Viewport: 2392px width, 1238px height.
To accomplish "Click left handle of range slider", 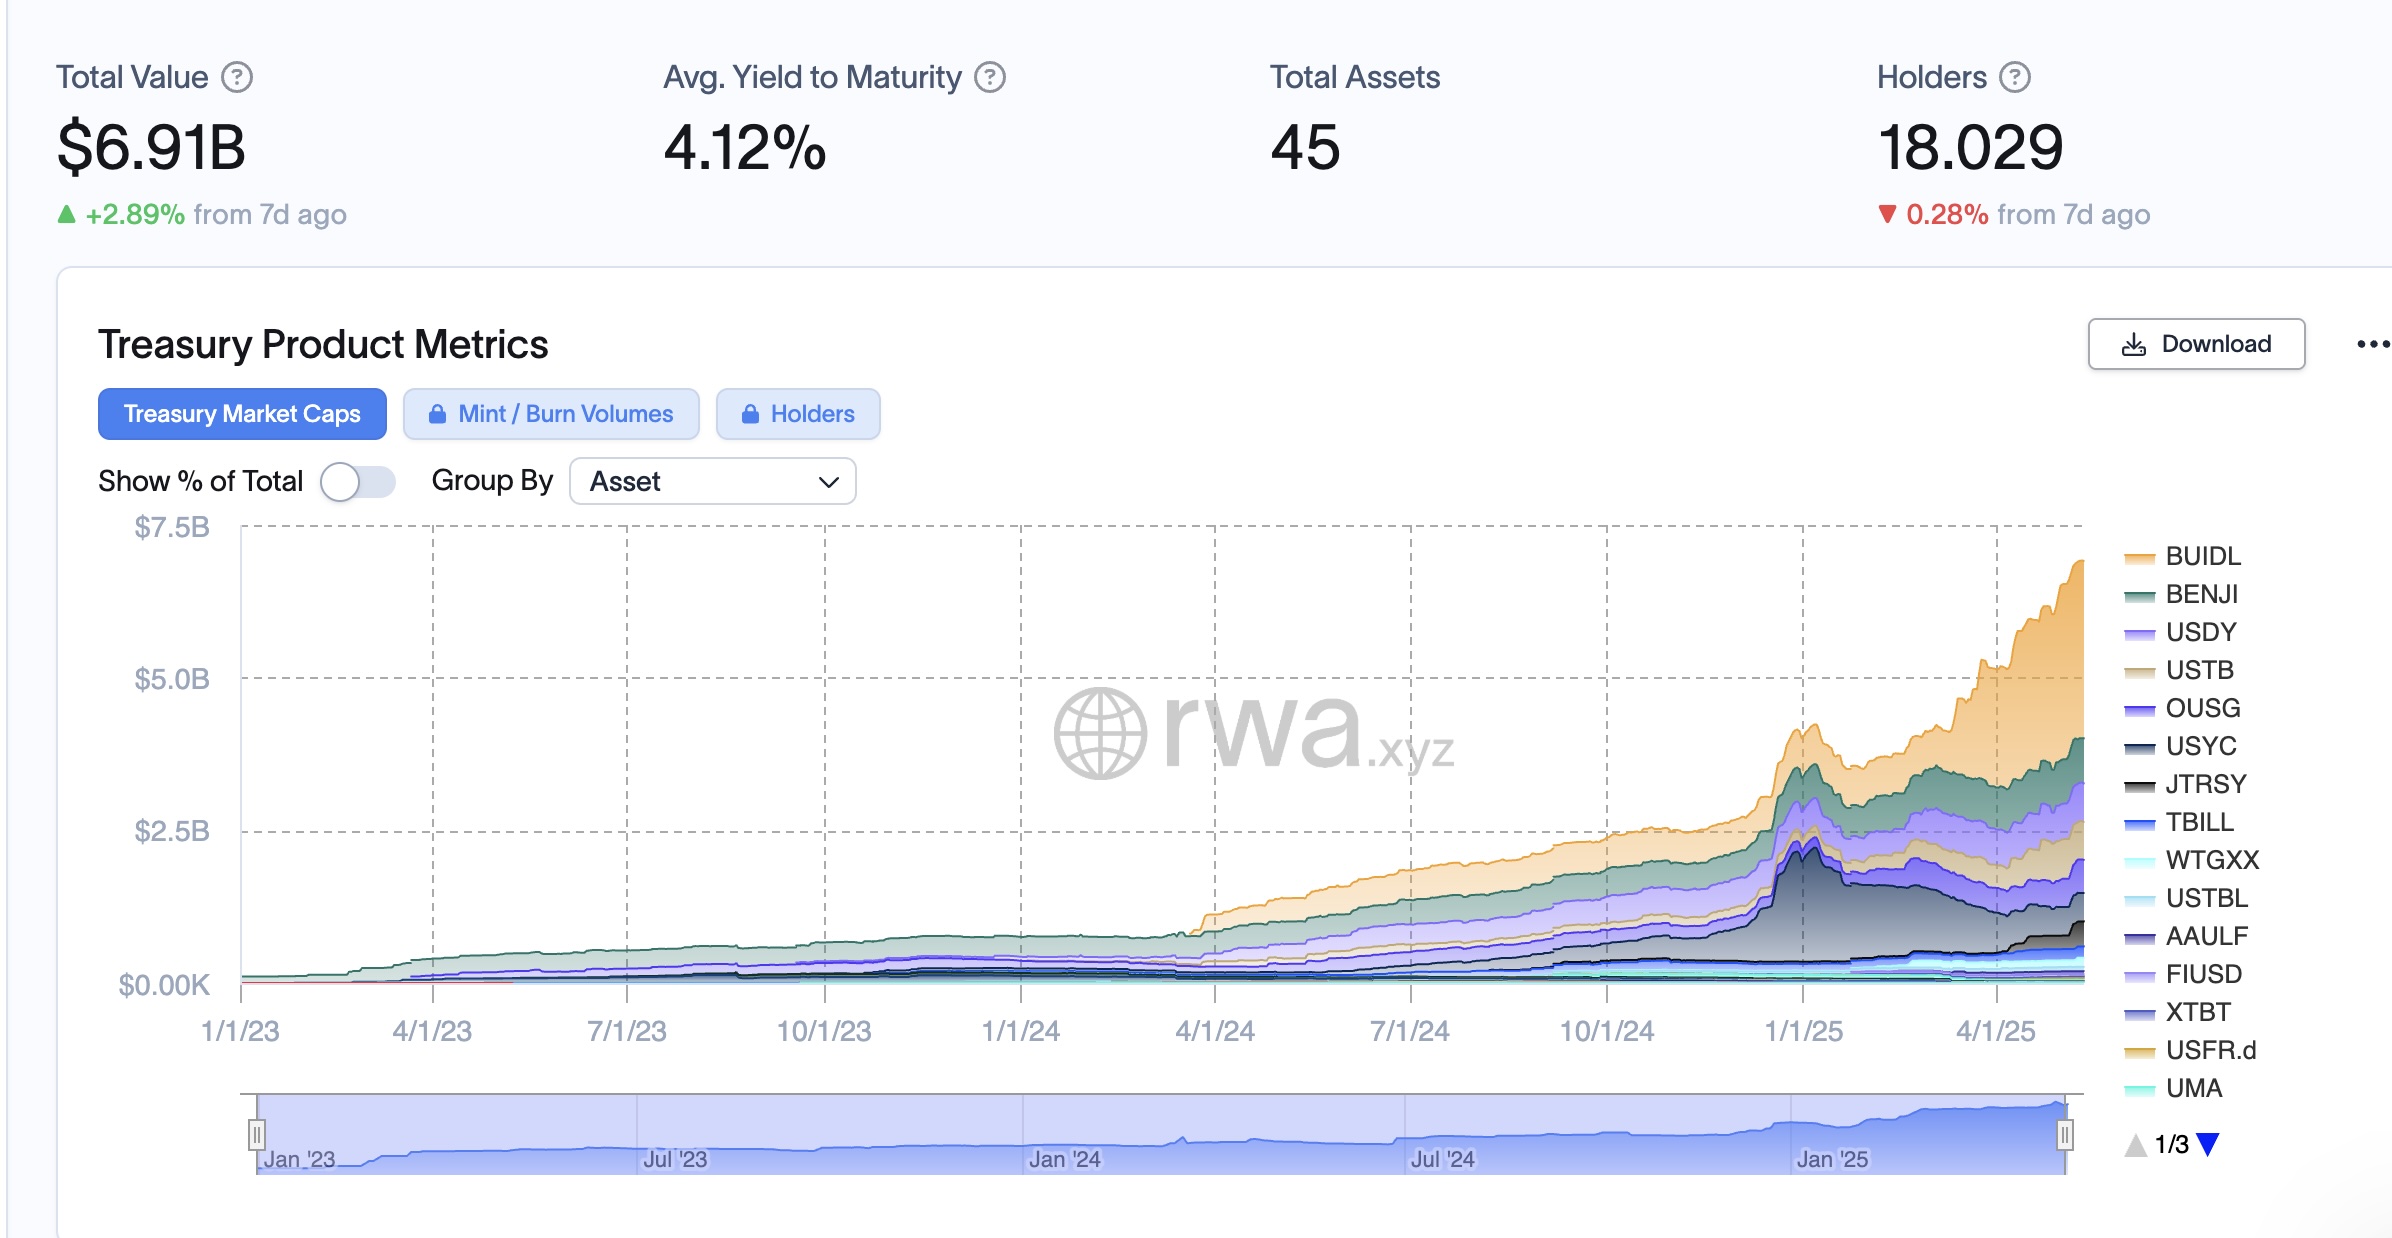I will point(257,1134).
